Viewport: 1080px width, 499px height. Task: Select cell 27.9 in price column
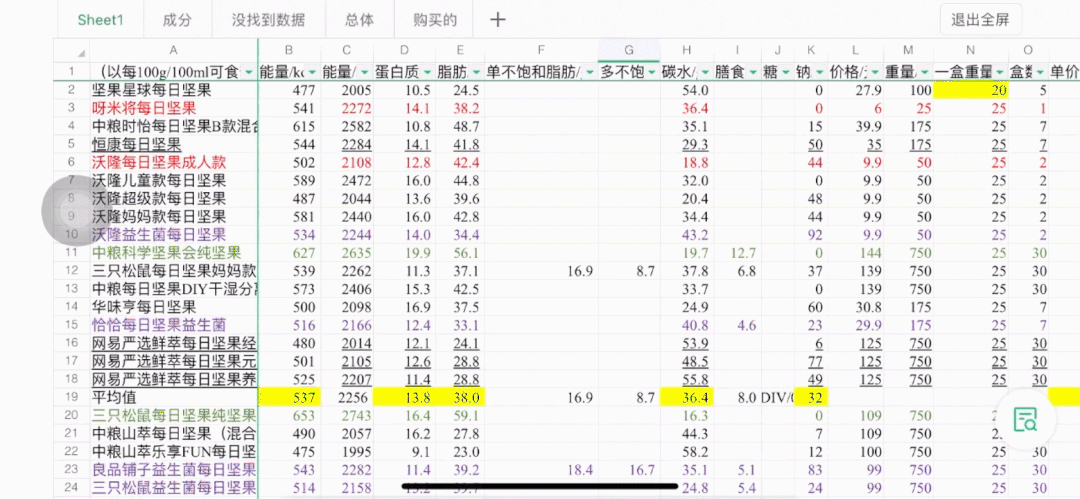855,90
